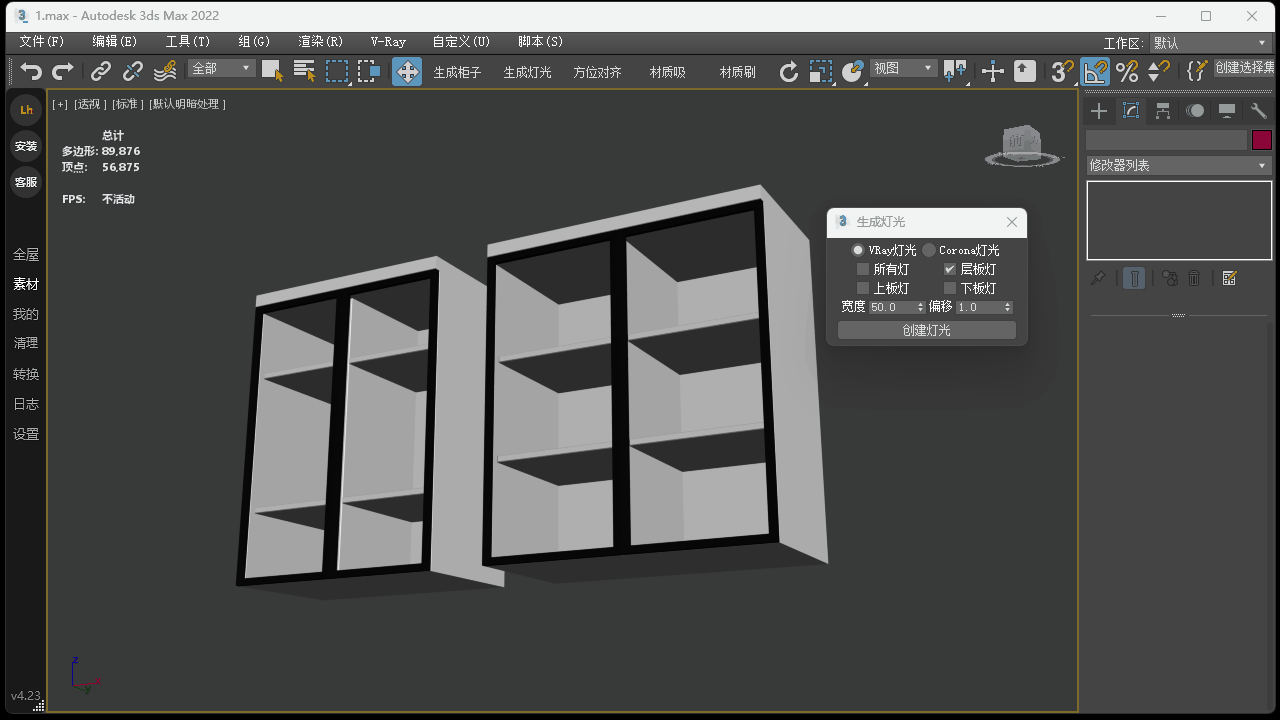Open the Modify command panel tab
The height and width of the screenshot is (720, 1280).
click(1131, 111)
